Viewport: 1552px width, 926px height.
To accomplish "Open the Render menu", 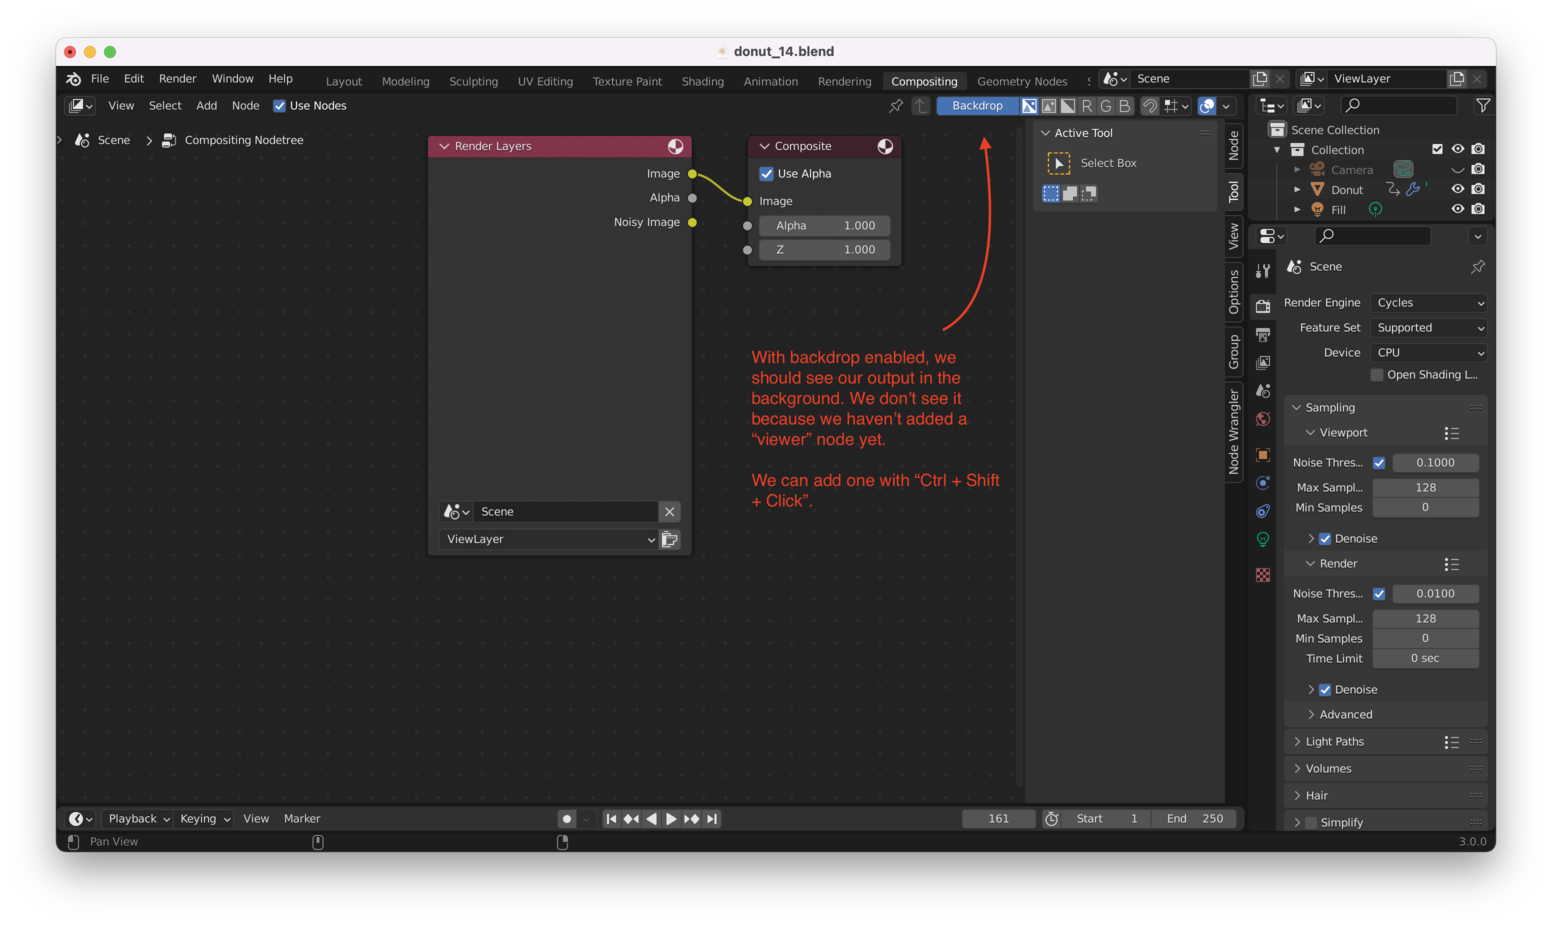I will [x=177, y=79].
